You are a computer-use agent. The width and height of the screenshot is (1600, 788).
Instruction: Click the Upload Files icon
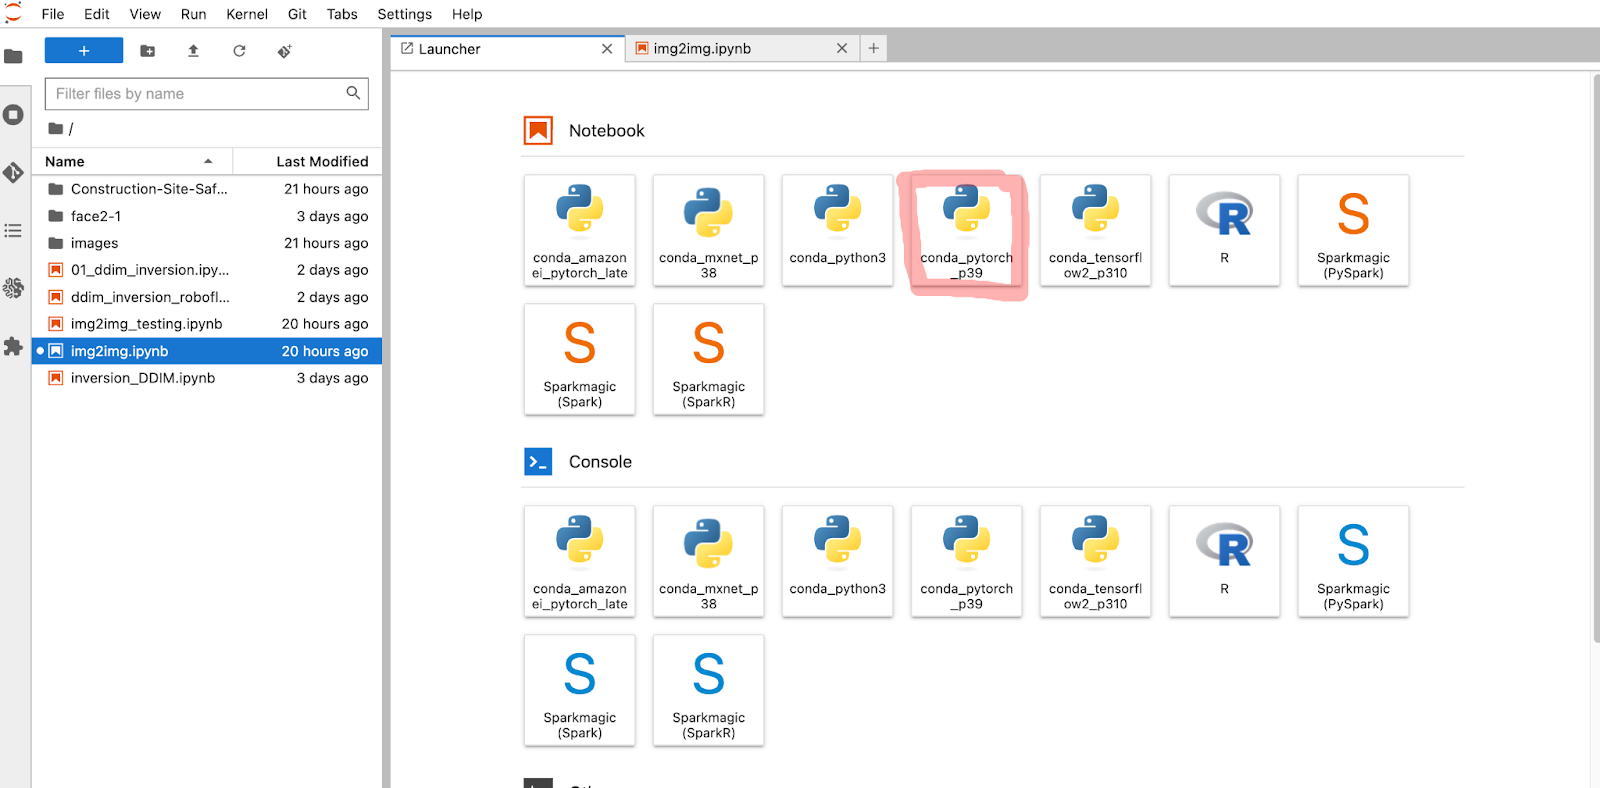(x=193, y=51)
